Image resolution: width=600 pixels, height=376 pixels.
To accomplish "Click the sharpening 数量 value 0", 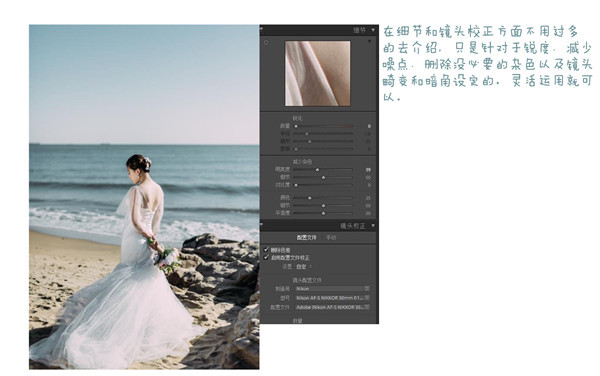I will (x=369, y=126).
